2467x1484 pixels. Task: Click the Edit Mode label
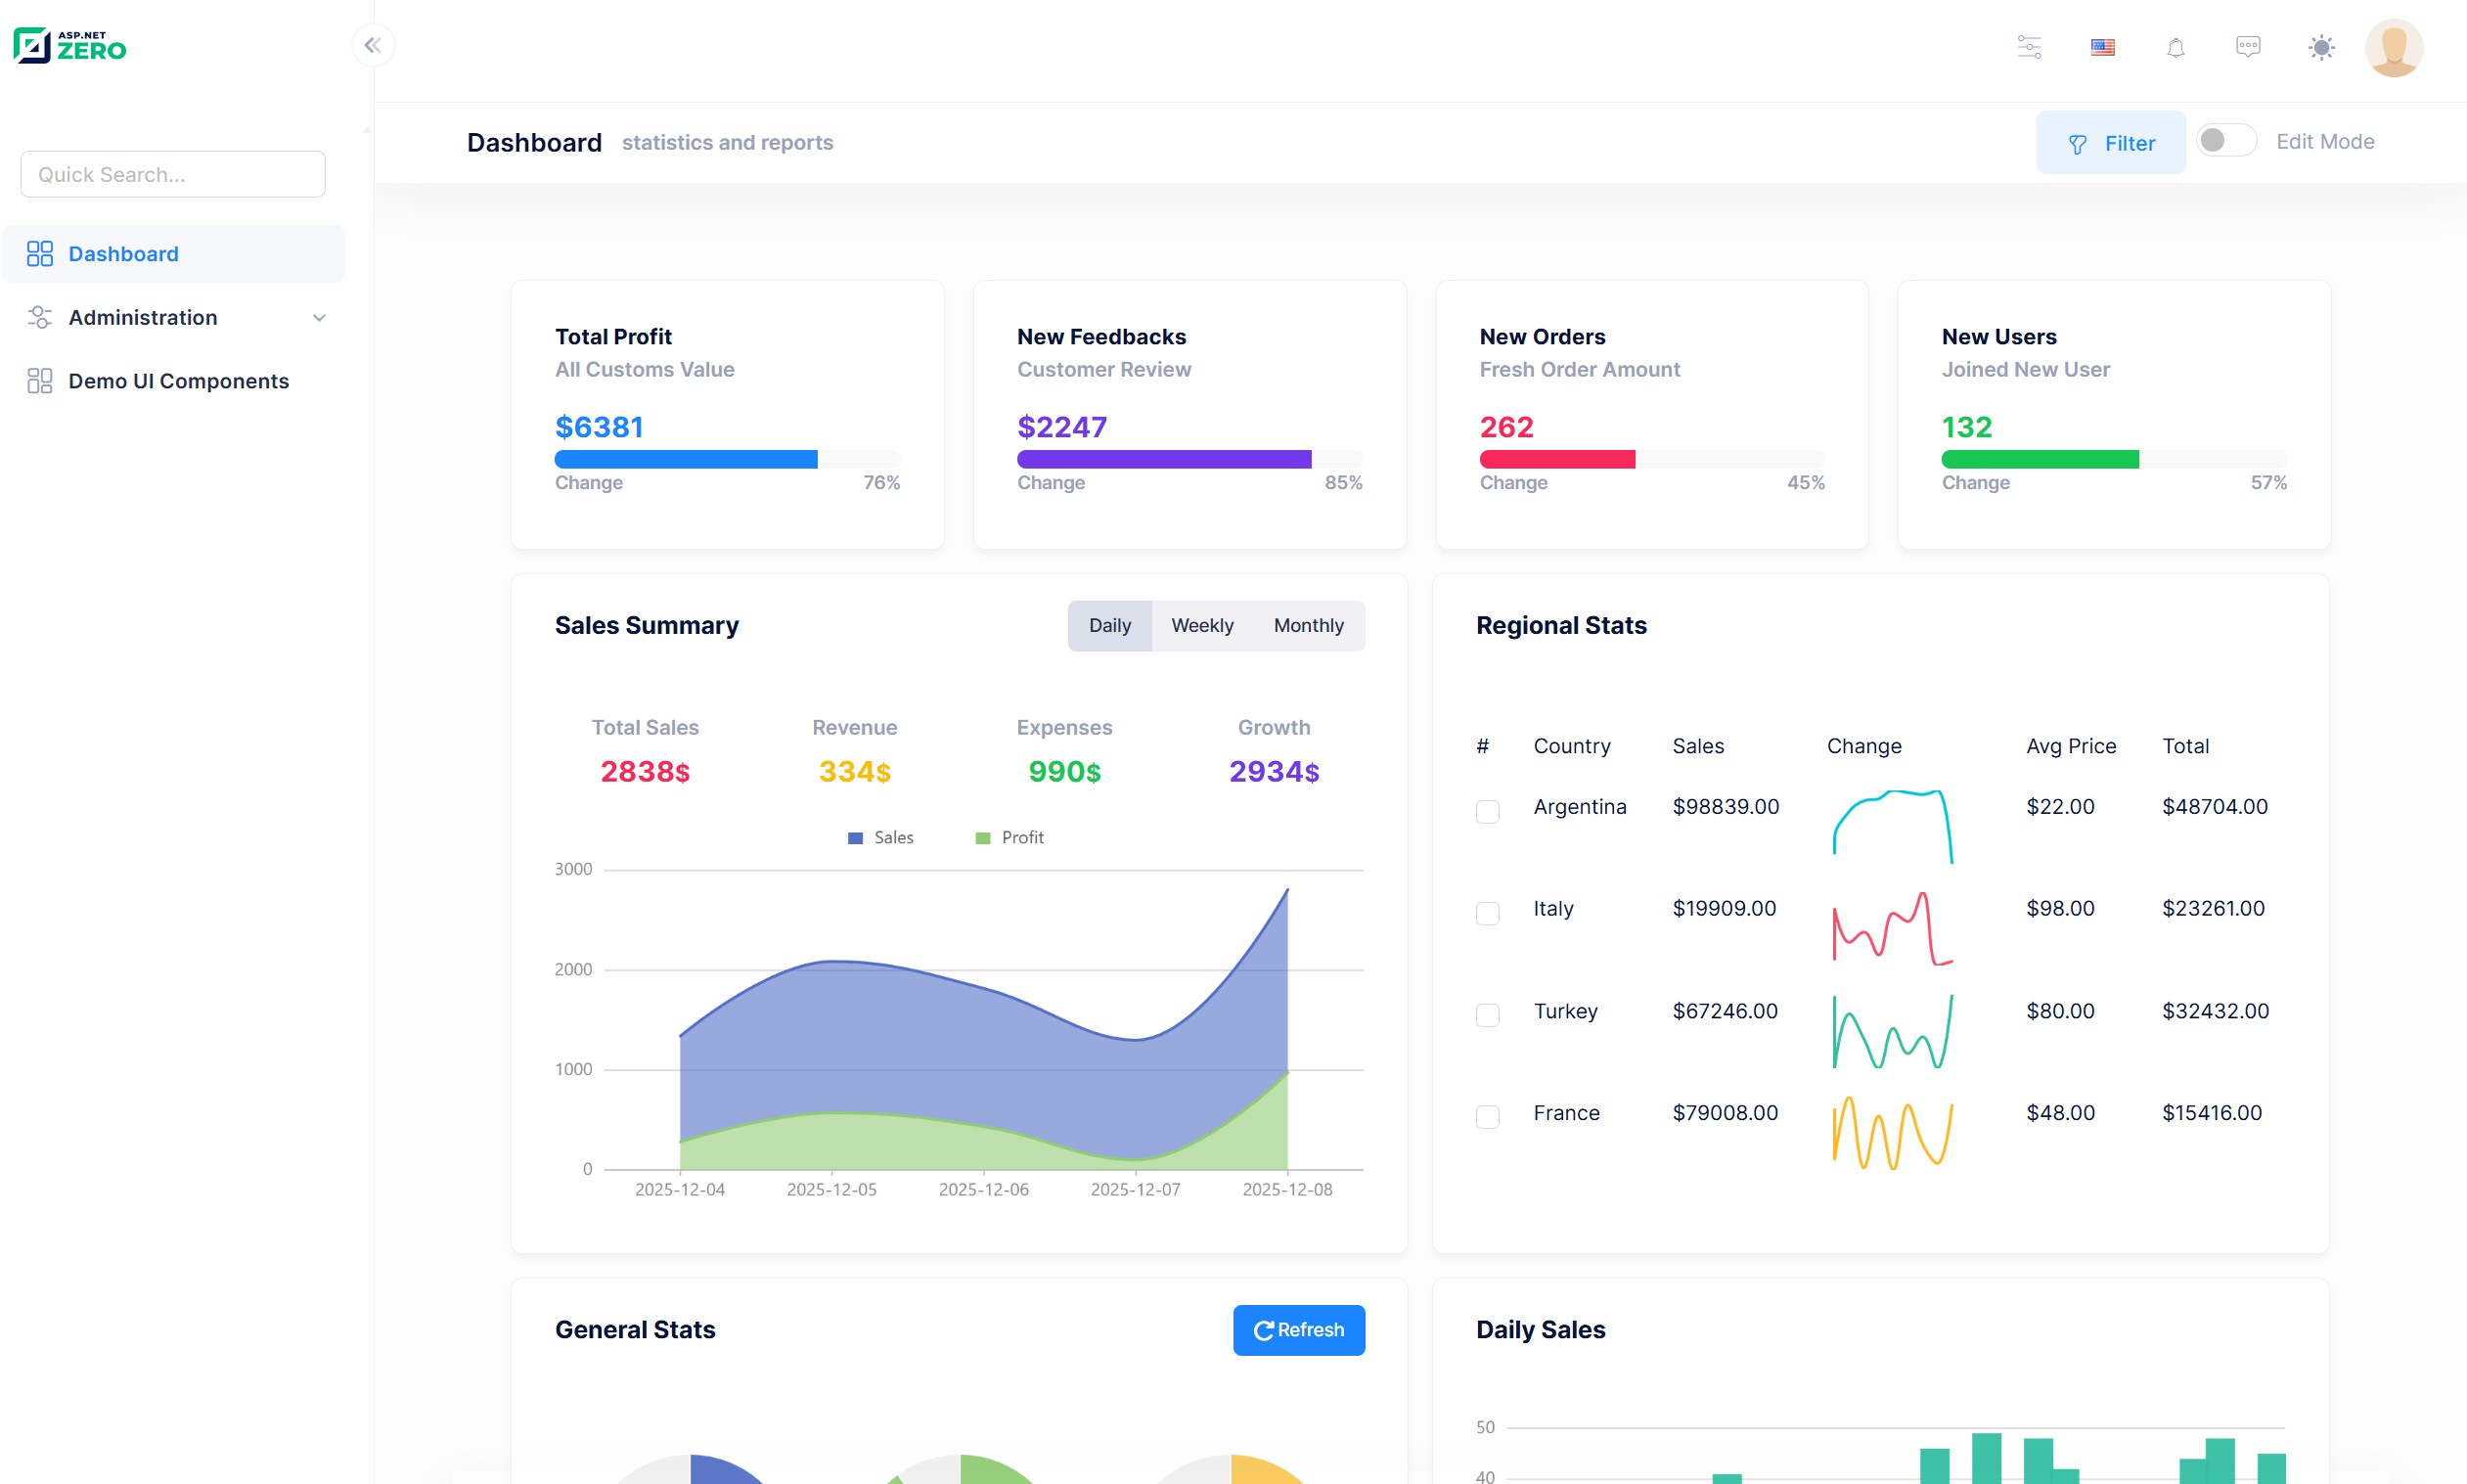tap(2325, 141)
